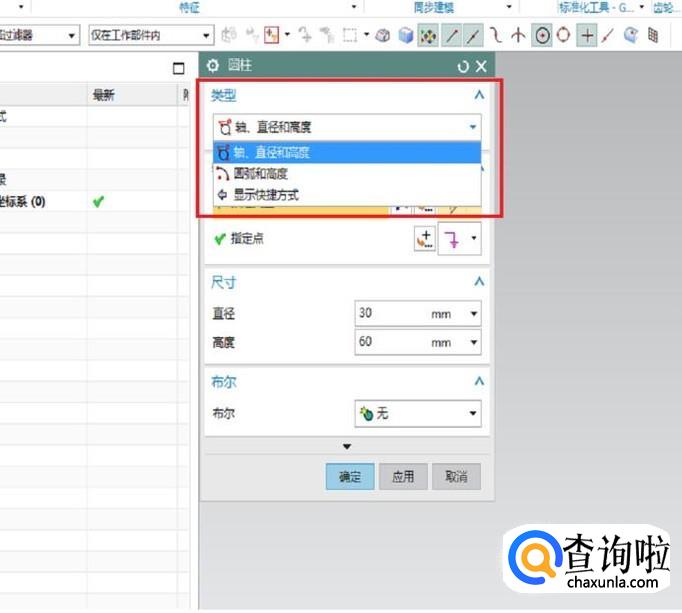Image resolution: width=682 pixels, height=613 pixels.
Task: Click the plus crosshair snap icon in toolbar
Action: coord(587,36)
